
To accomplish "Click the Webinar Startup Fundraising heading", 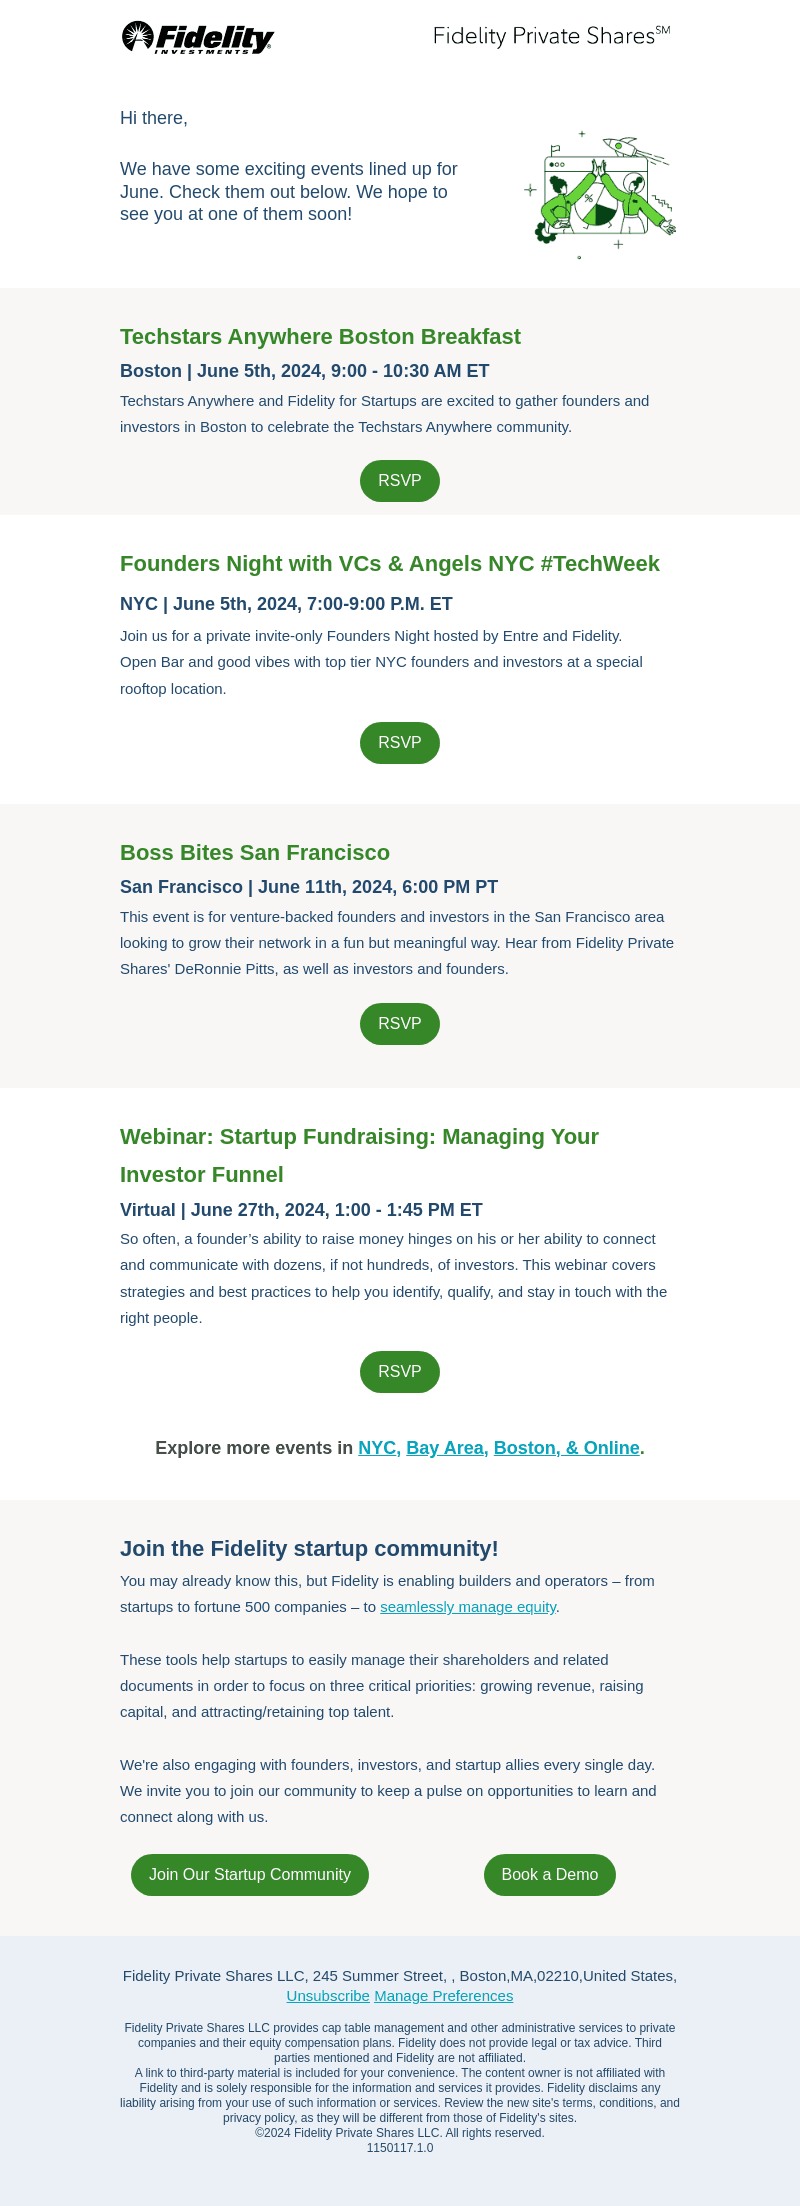I will click(x=359, y=1156).
